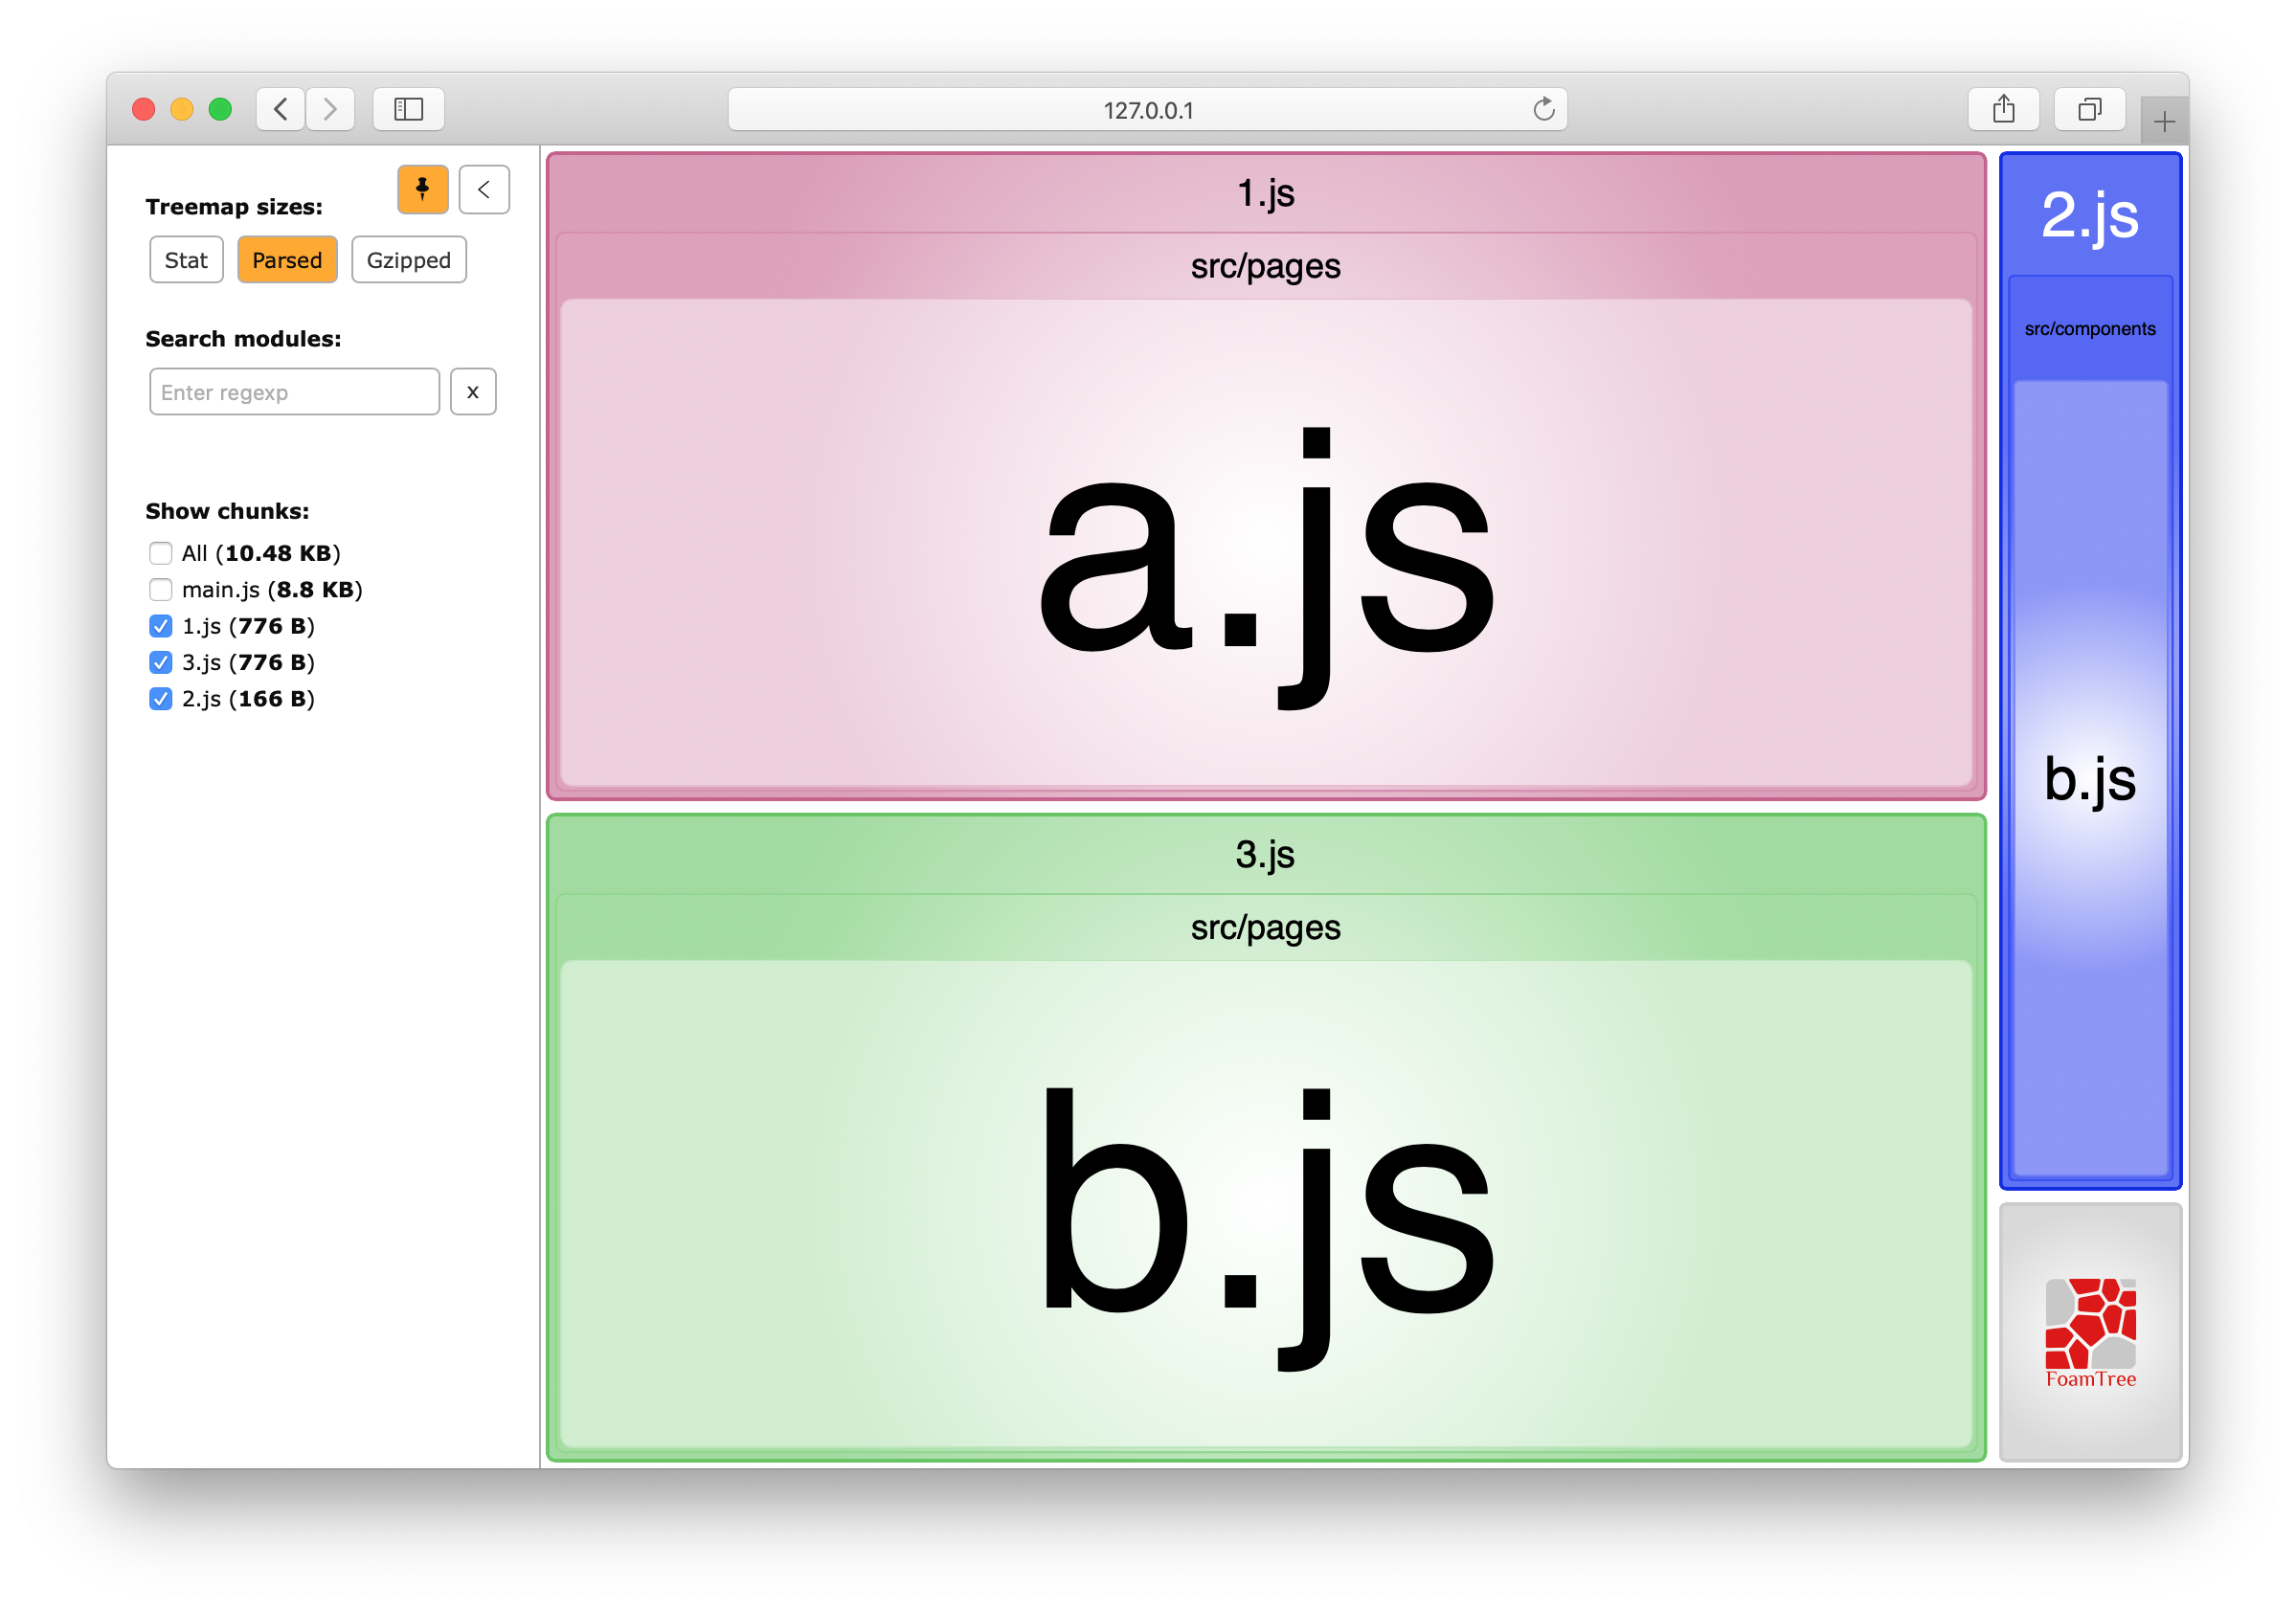
Task: Click src/pages folder inside 1.js
Action: pyautogui.click(x=1266, y=266)
